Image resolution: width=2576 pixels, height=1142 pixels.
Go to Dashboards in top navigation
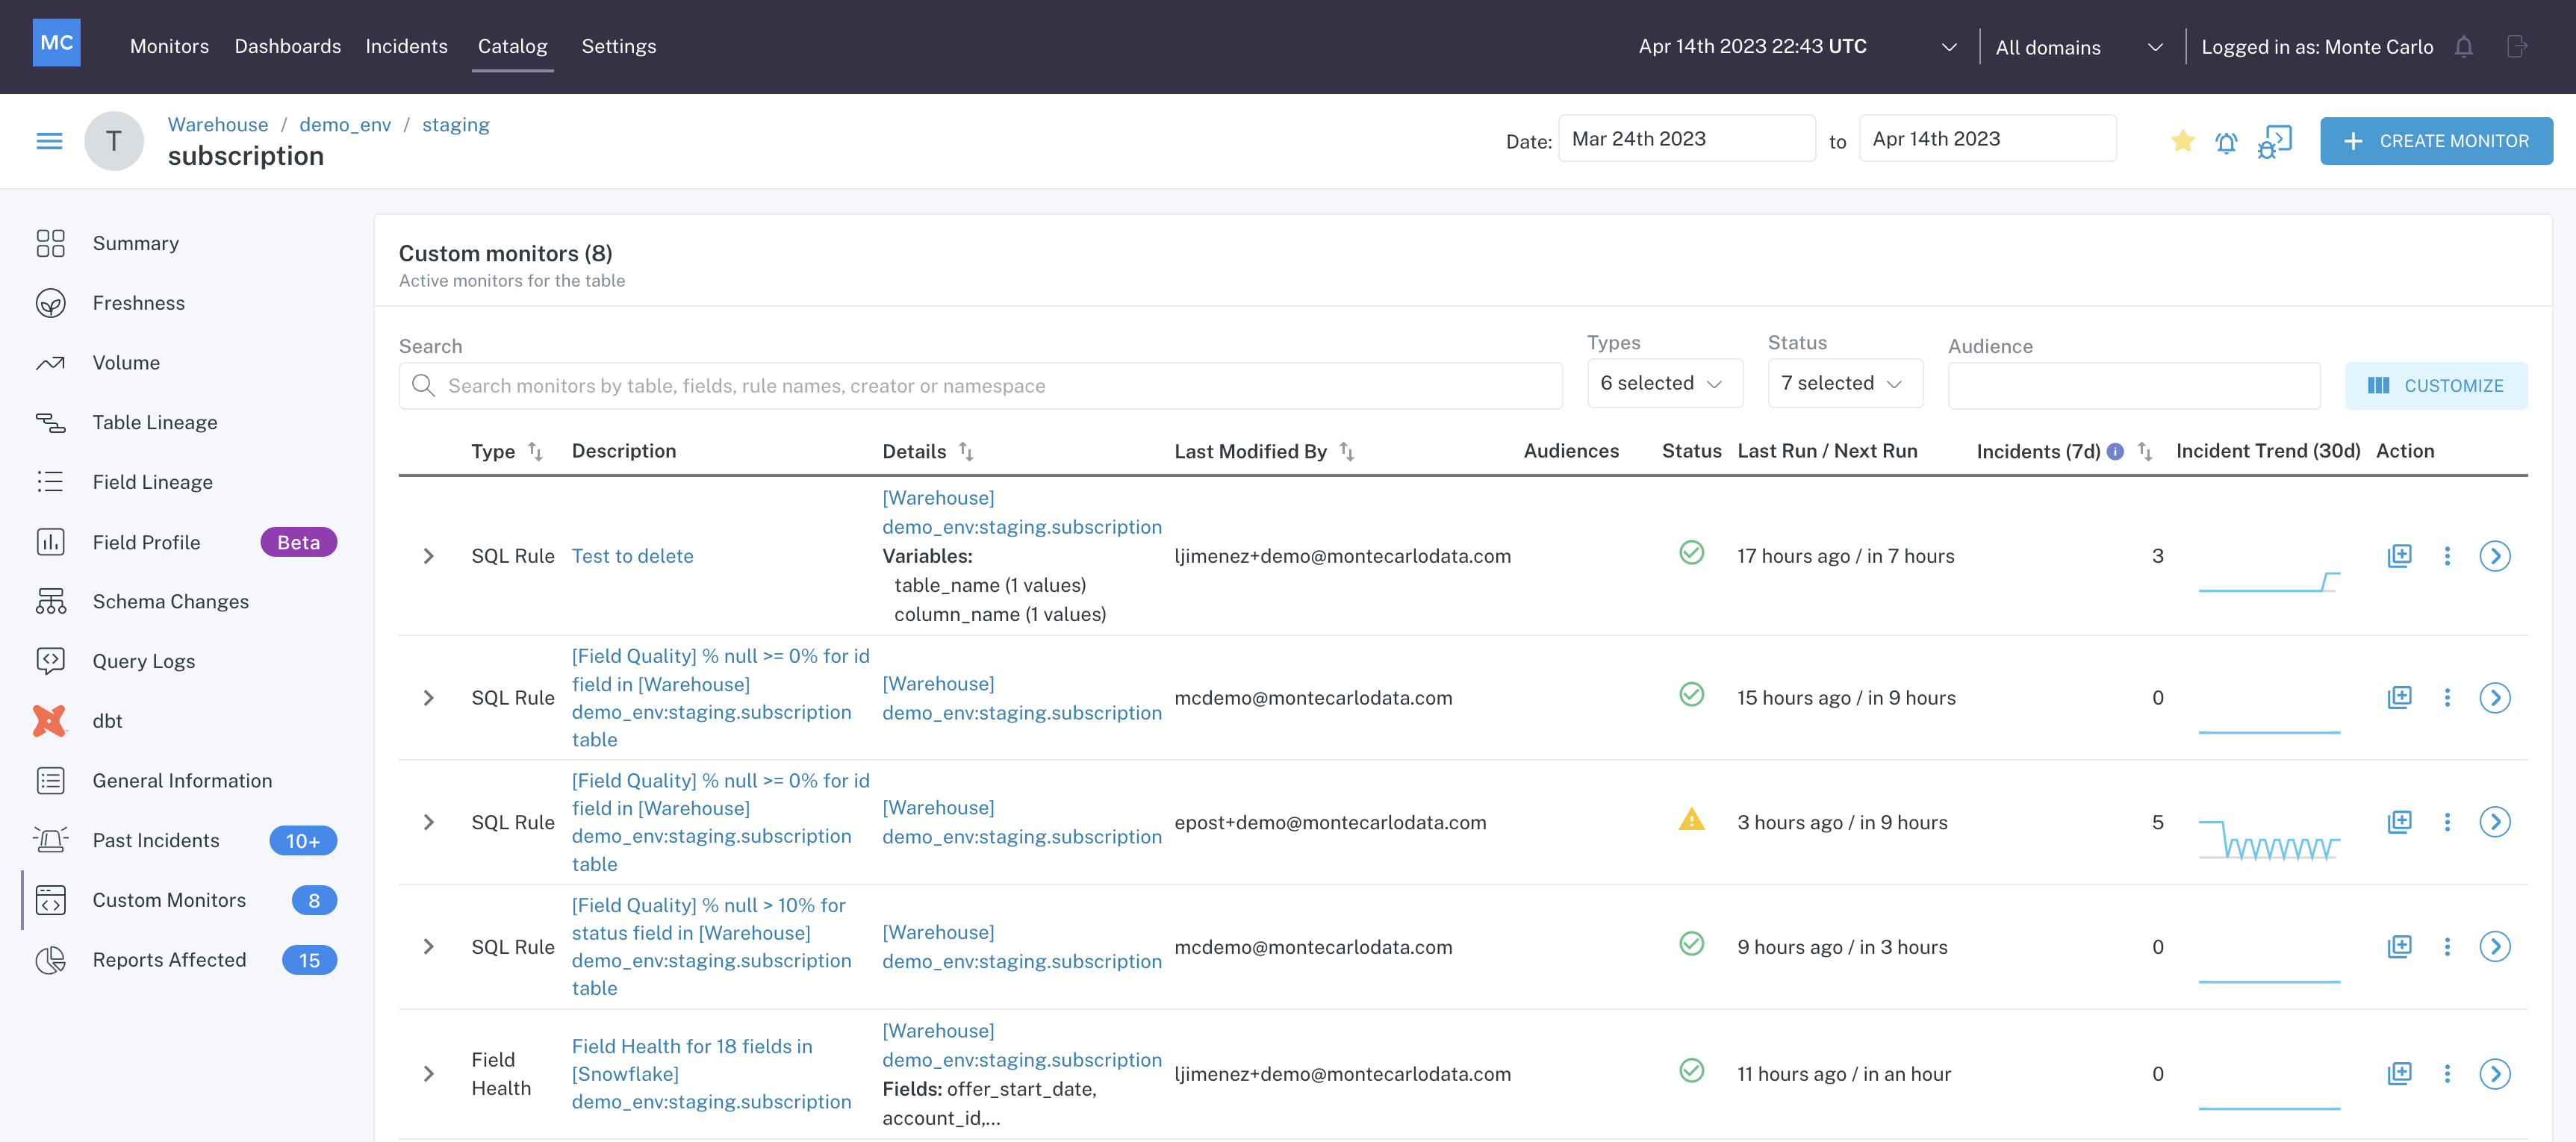coord(287,46)
